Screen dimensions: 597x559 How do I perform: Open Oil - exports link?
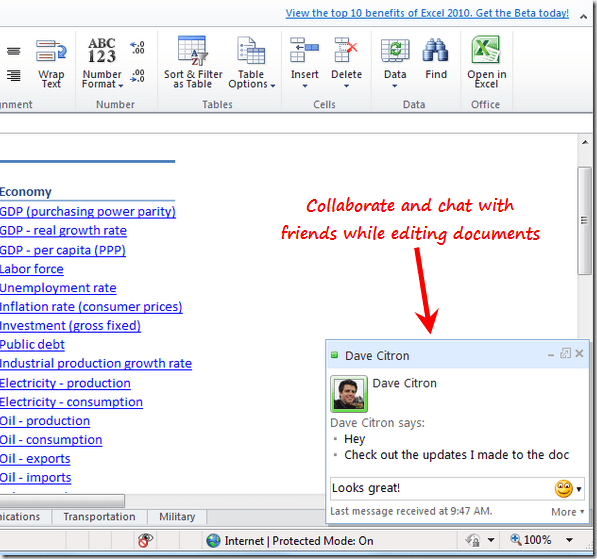[x=35, y=459]
